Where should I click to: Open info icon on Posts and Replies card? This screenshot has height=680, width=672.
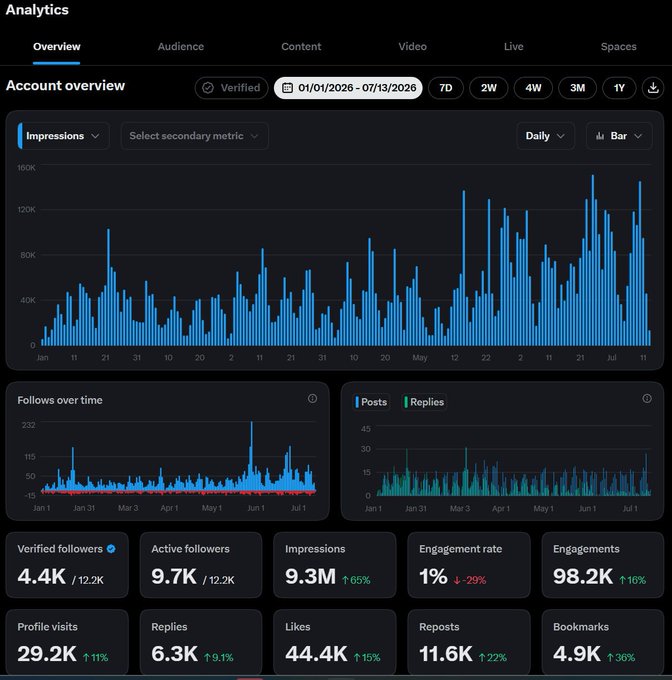pyautogui.click(x=647, y=399)
